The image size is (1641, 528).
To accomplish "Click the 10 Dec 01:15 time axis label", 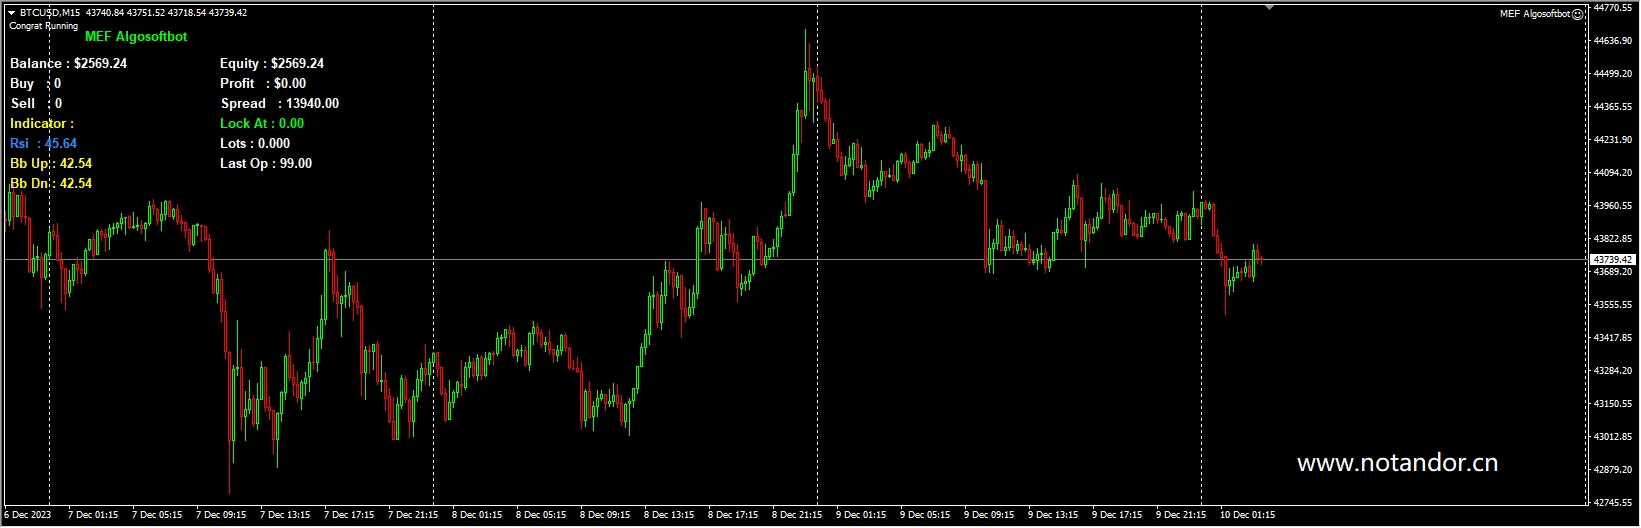I will pos(1247,515).
